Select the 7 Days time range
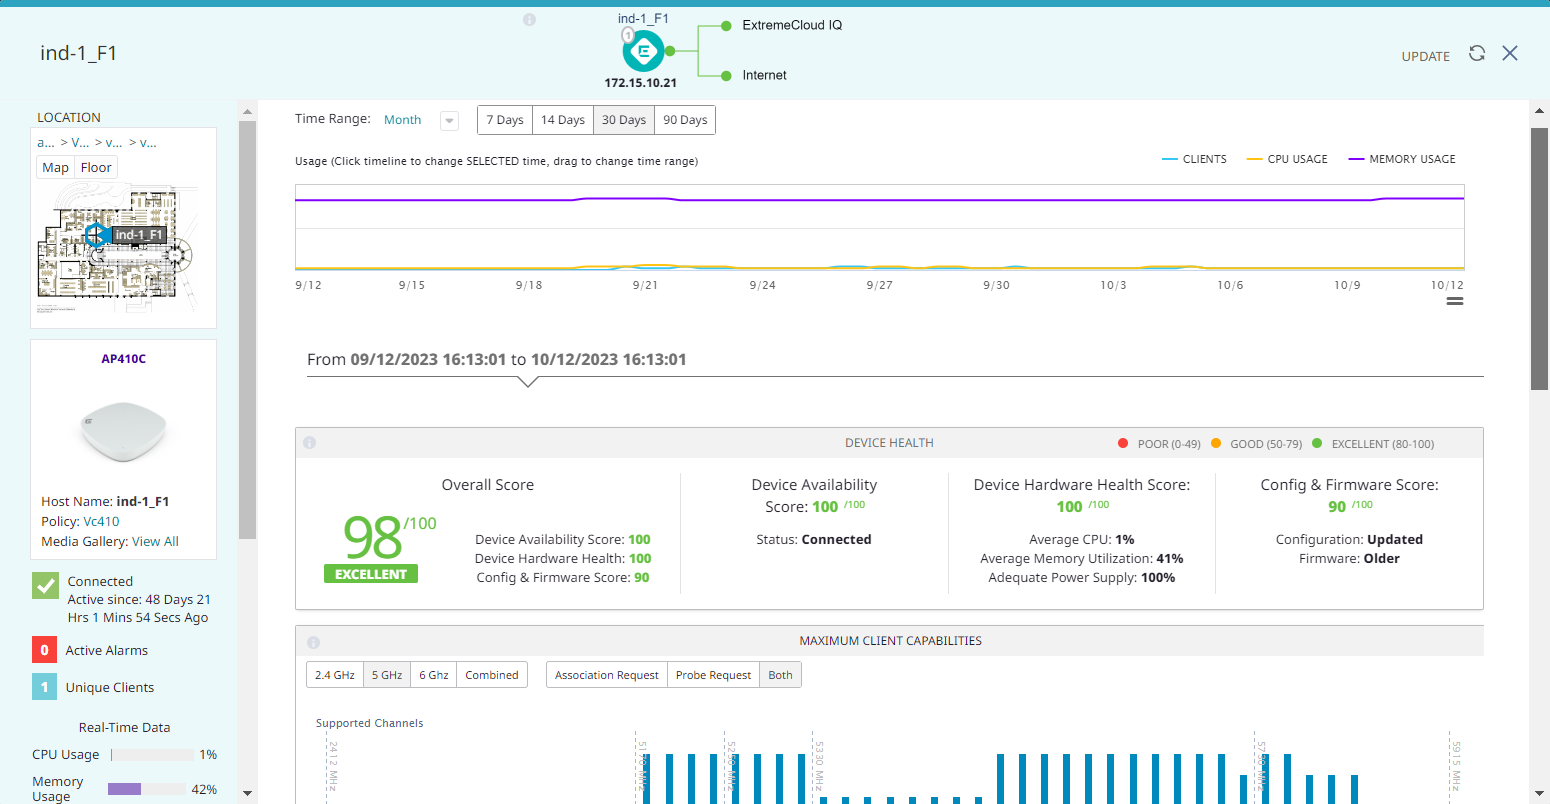Viewport: 1550px width, 804px height. point(505,119)
